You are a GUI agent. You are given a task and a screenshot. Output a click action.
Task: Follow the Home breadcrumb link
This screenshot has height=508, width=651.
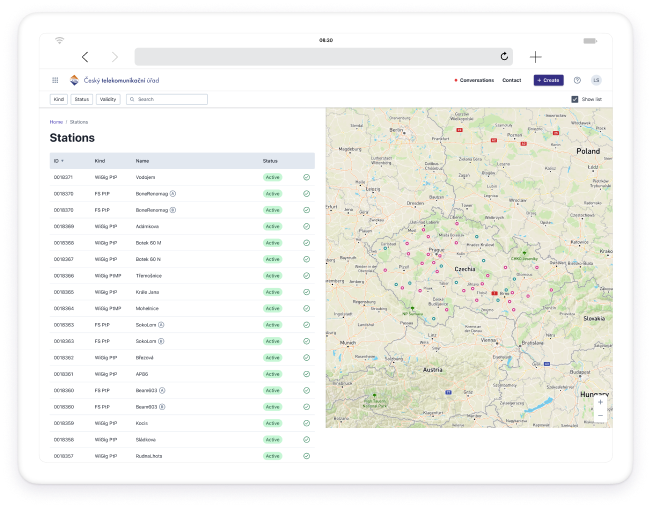56,122
